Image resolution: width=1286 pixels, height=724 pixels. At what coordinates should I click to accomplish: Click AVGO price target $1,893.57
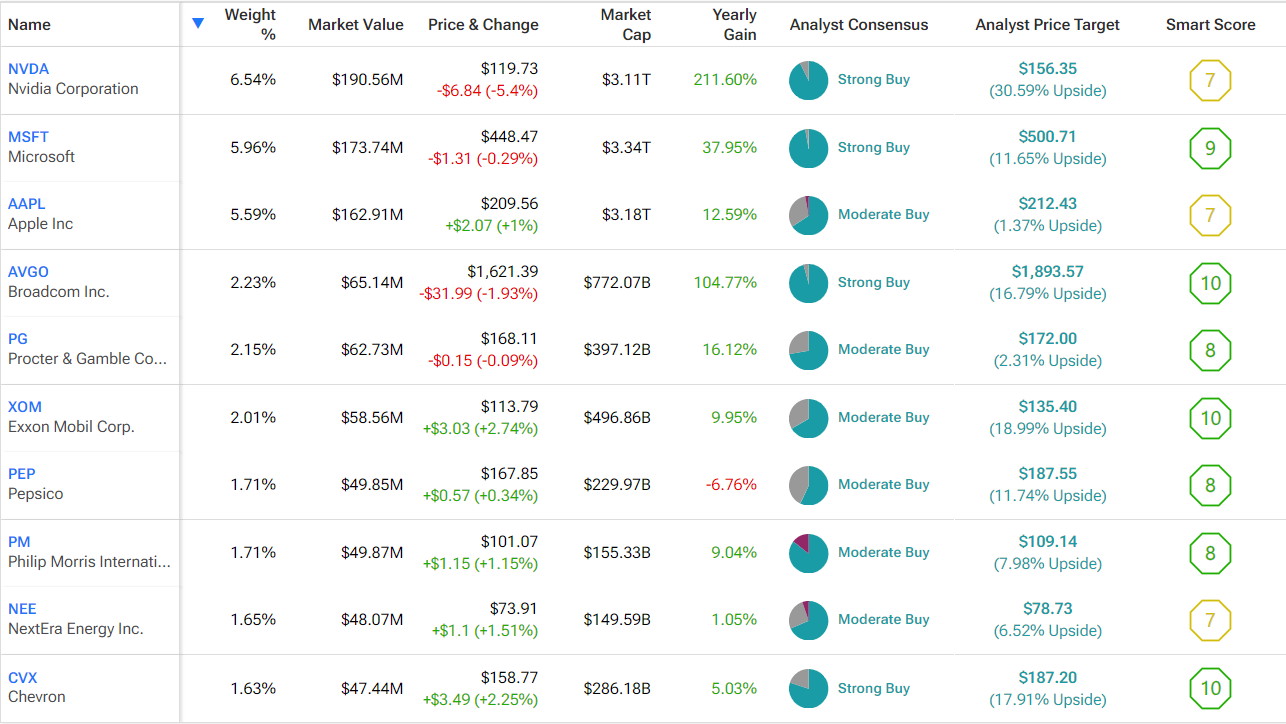point(1048,272)
